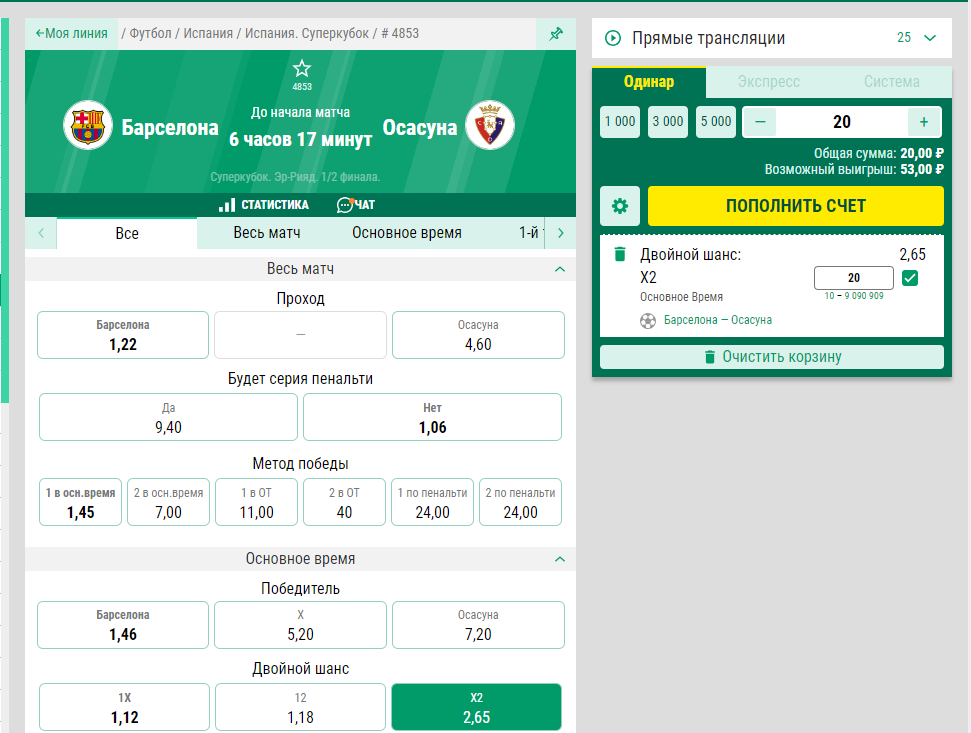Screen dimensions: 971x733
Task: Collapse the Основное время section
Action: [x=560, y=559]
